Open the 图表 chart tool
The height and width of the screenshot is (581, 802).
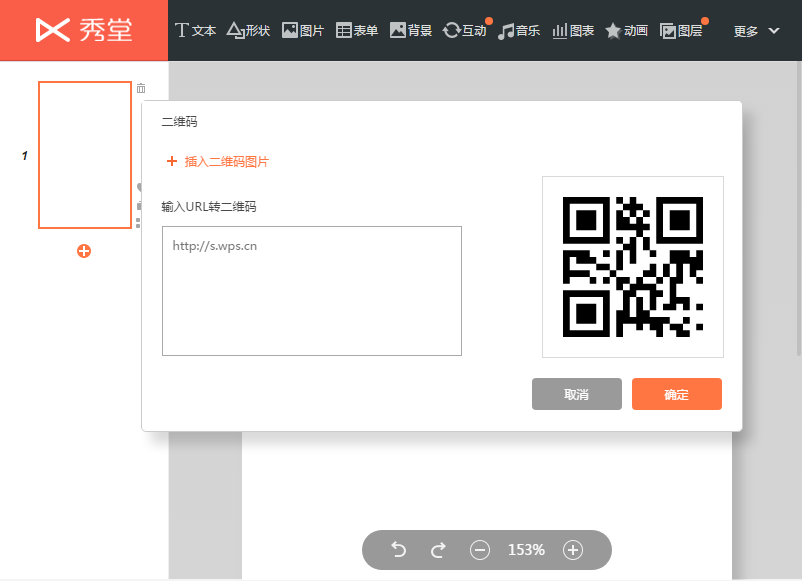coord(573,31)
